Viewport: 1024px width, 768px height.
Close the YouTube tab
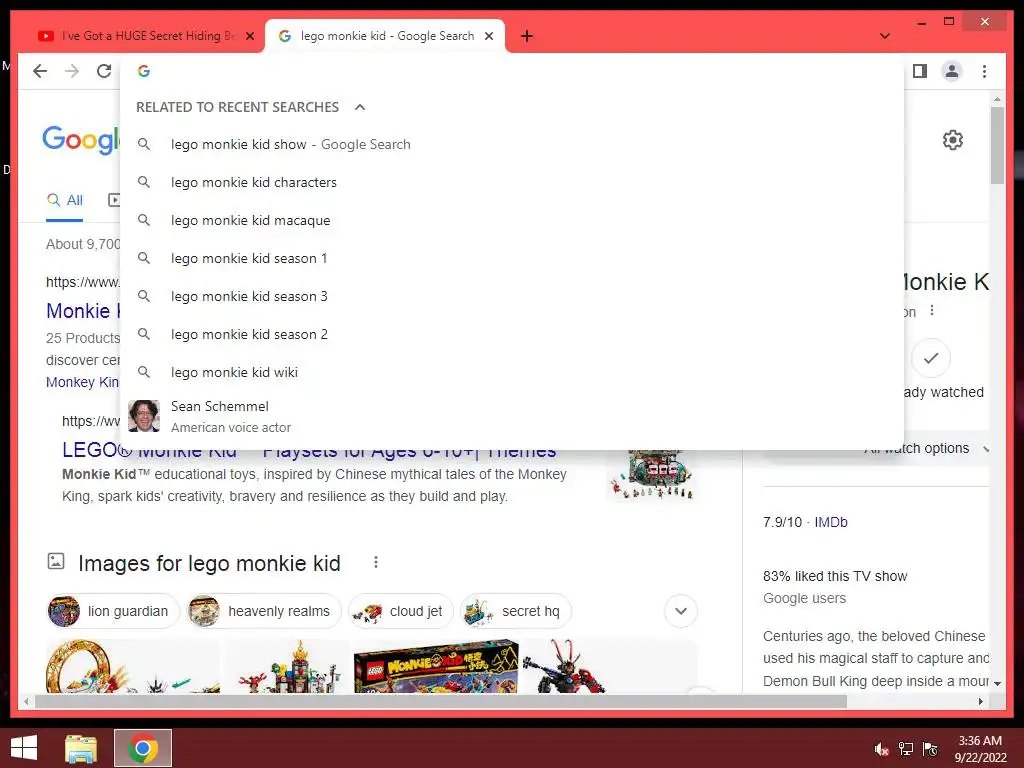click(x=249, y=36)
